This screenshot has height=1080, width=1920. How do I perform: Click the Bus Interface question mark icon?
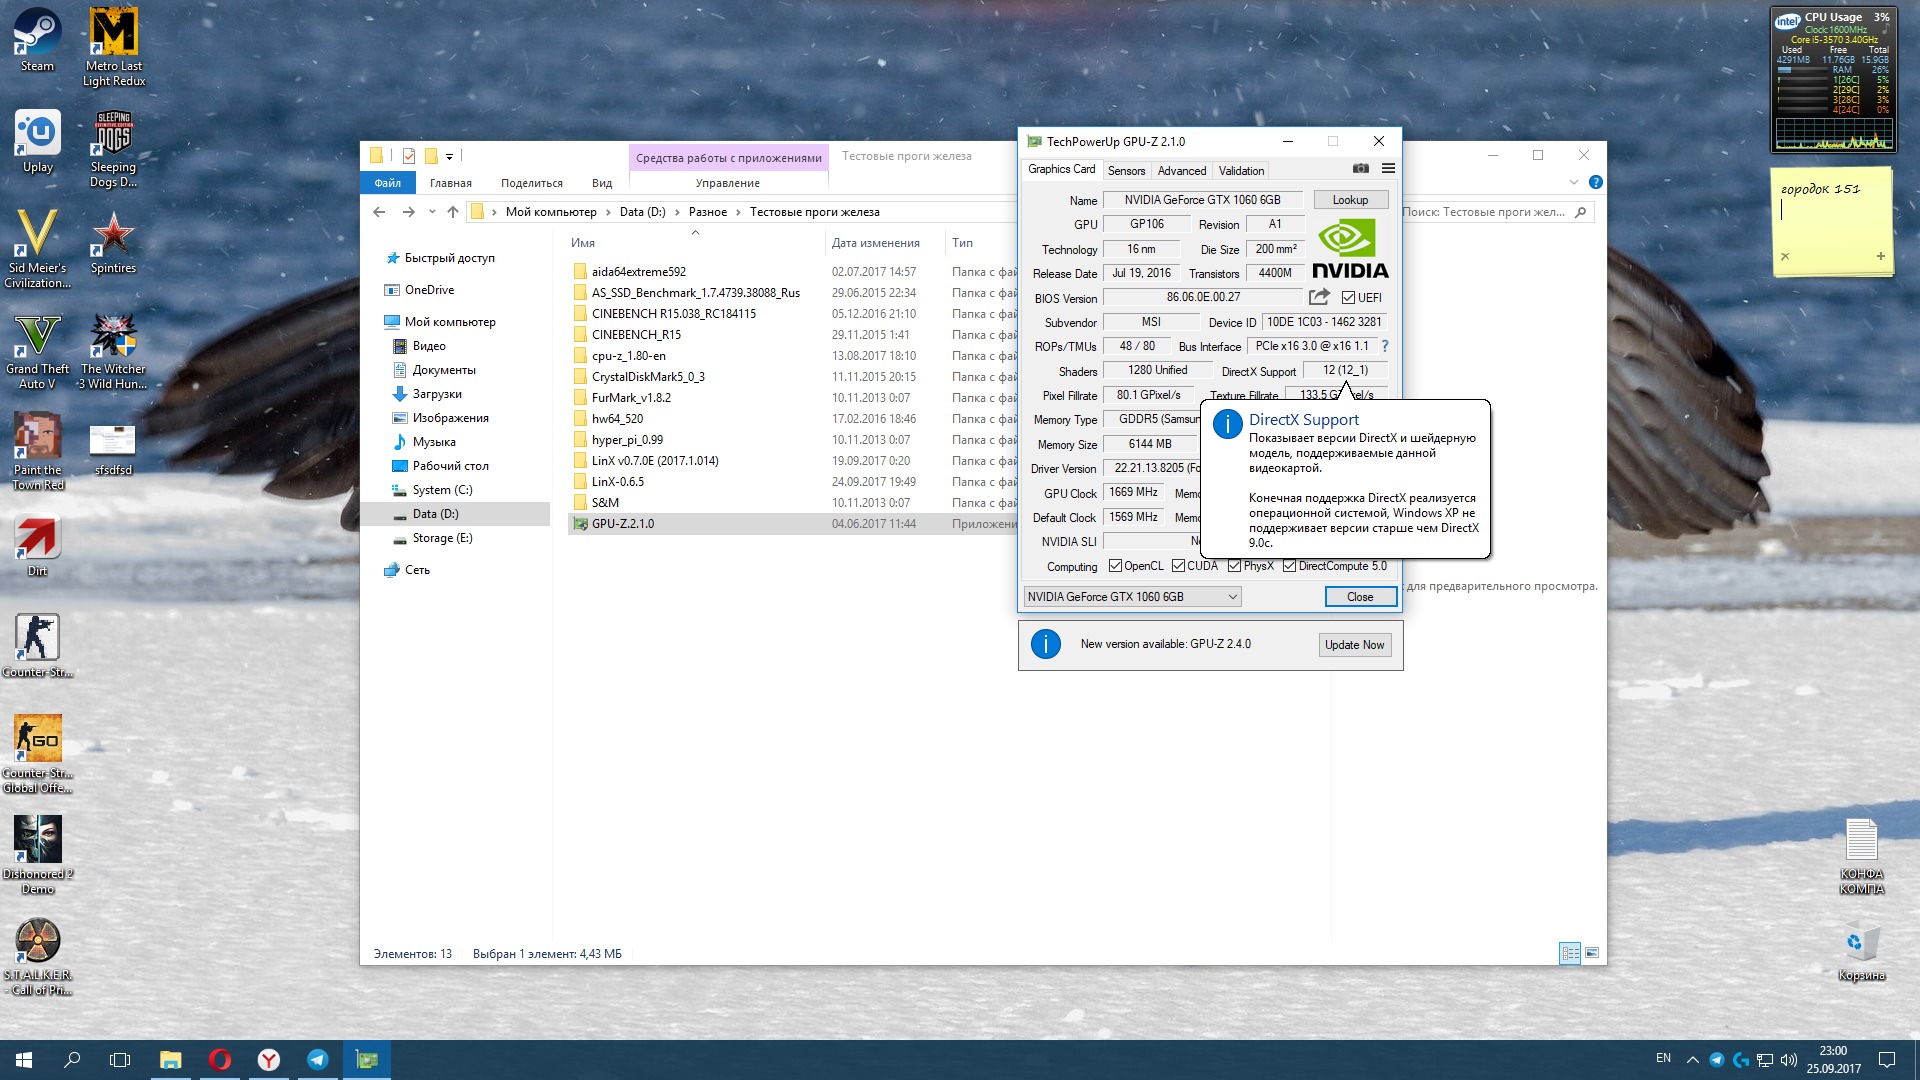(x=1385, y=346)
